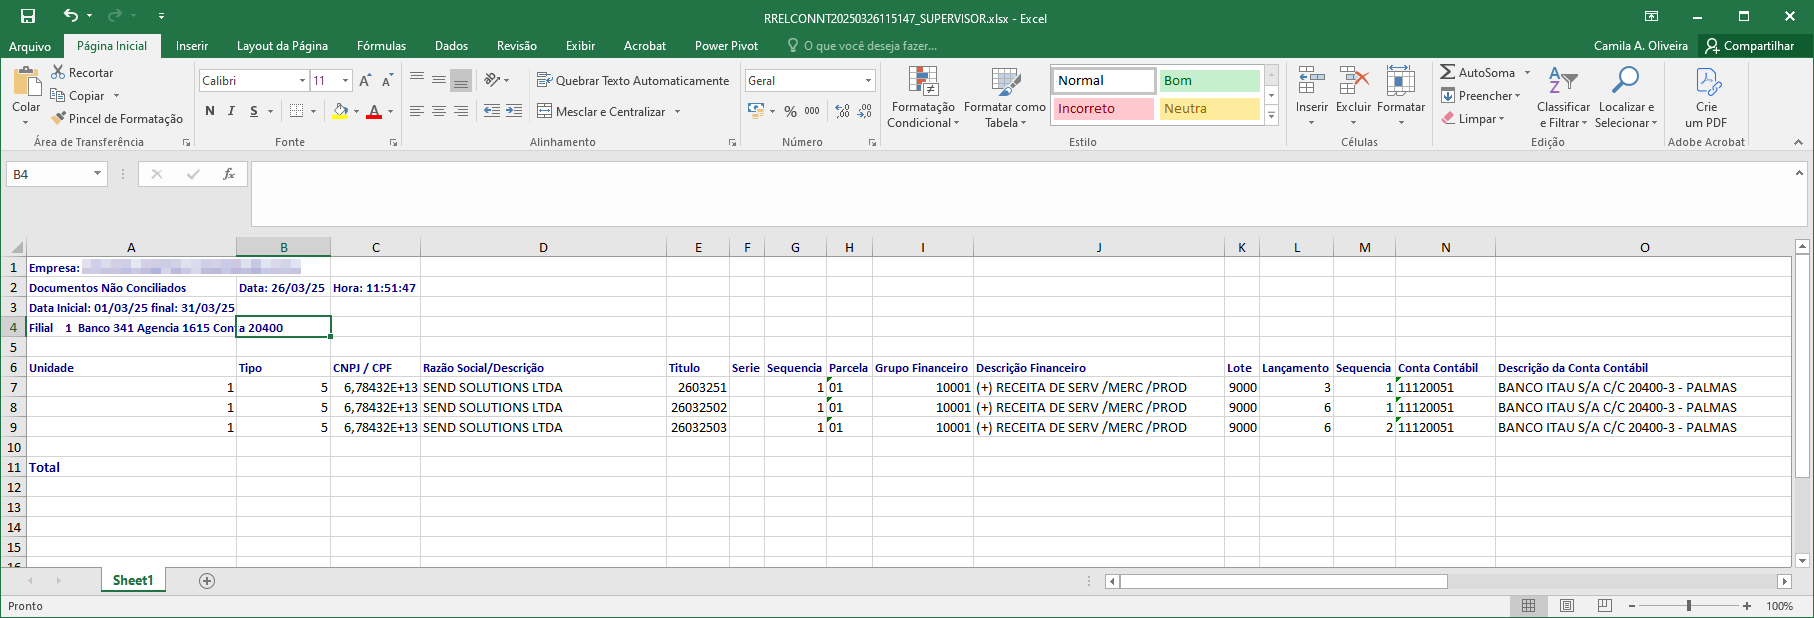Apply borders using the border icon

coord(297,111)
